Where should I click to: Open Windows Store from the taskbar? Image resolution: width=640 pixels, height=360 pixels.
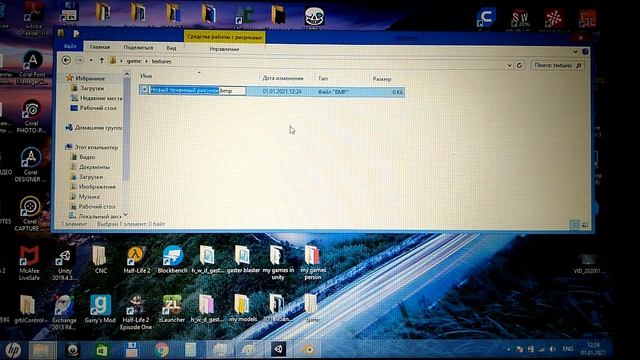click(102, 350)
